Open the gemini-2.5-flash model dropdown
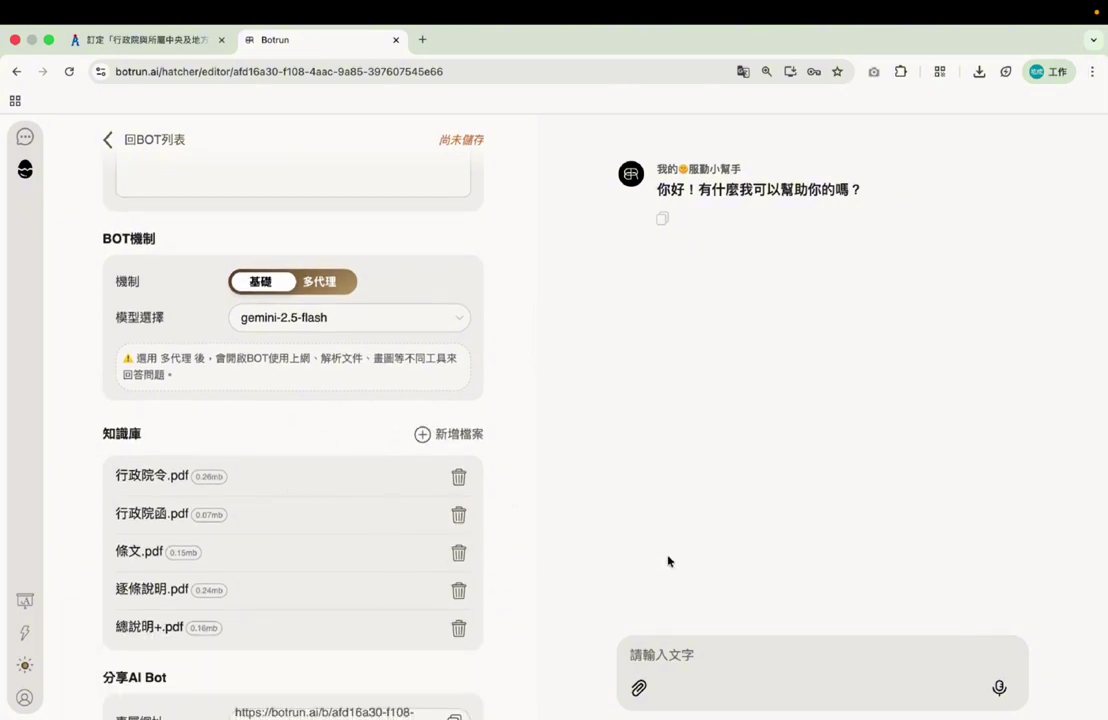The width and height of the screenshot is (1108, 720). click(350, 318)
